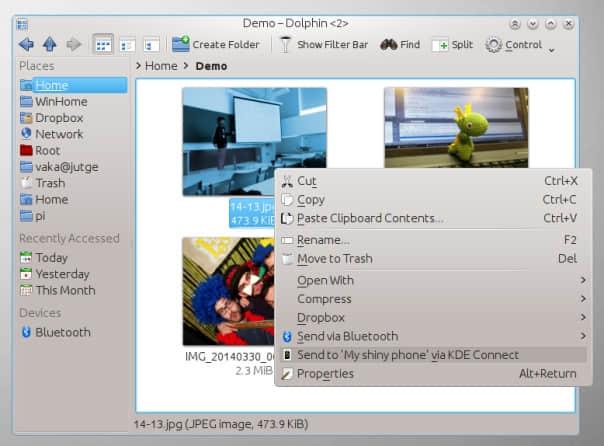Show the Filter Bar
The height and width of the screenshot is (446, 604).
pos(322,44)
